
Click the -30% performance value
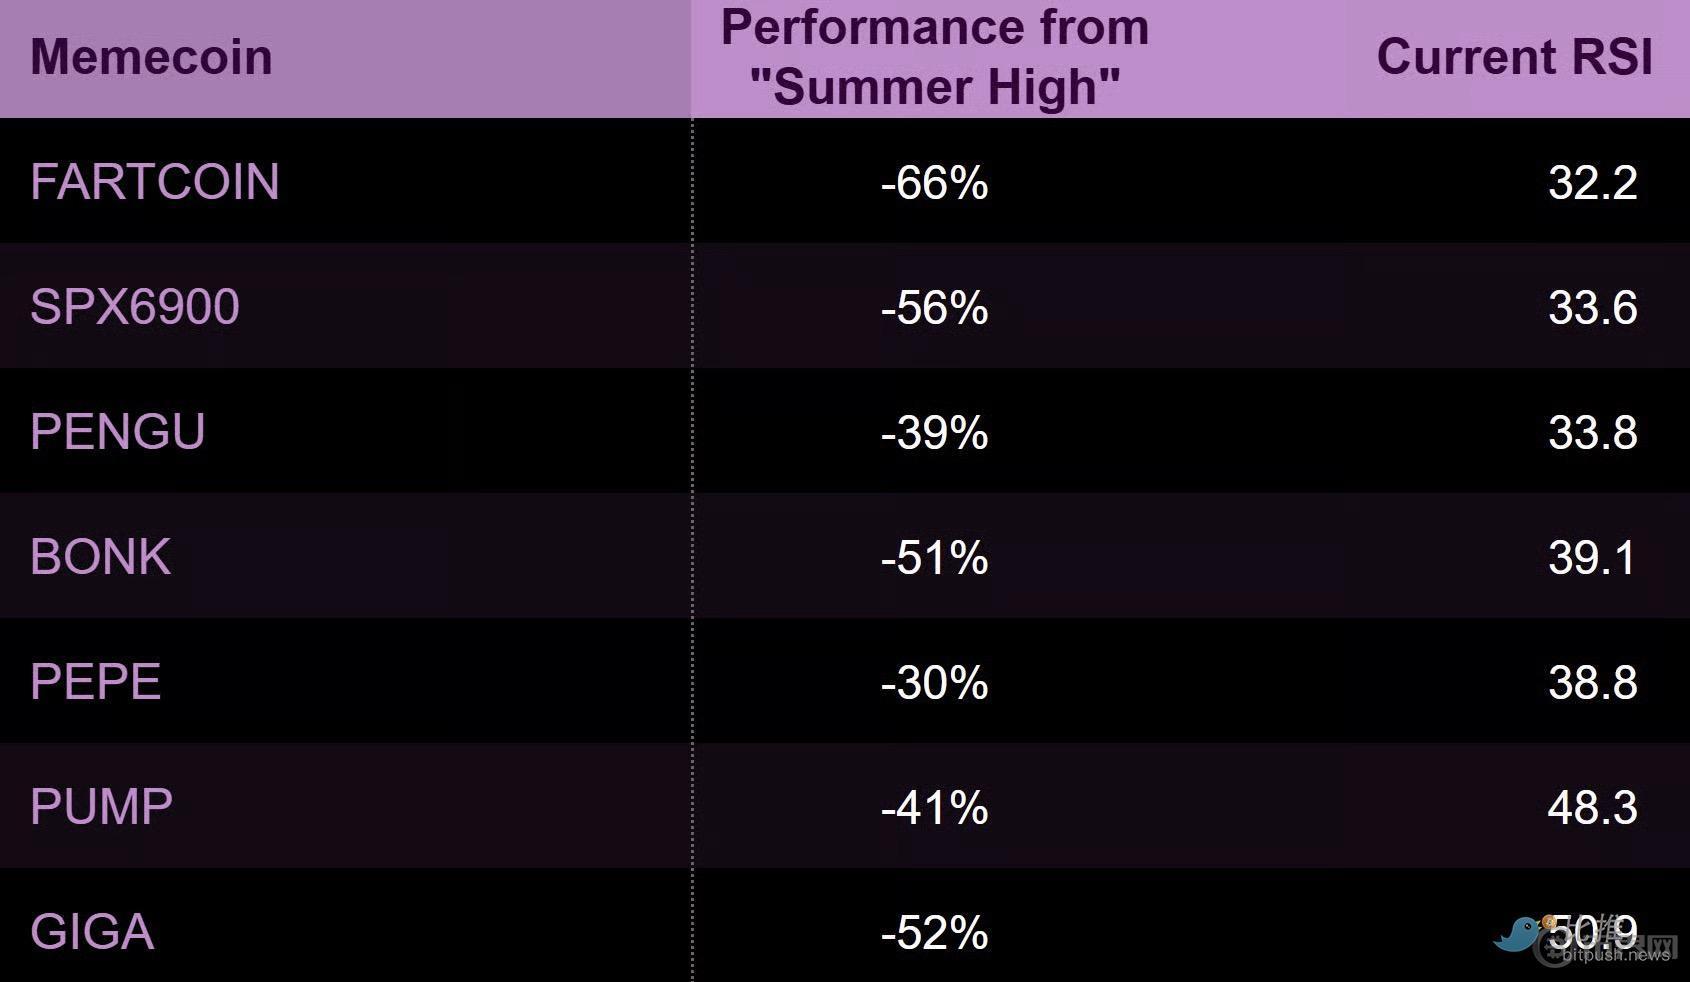pyautogui.click(x=934, y=683)
